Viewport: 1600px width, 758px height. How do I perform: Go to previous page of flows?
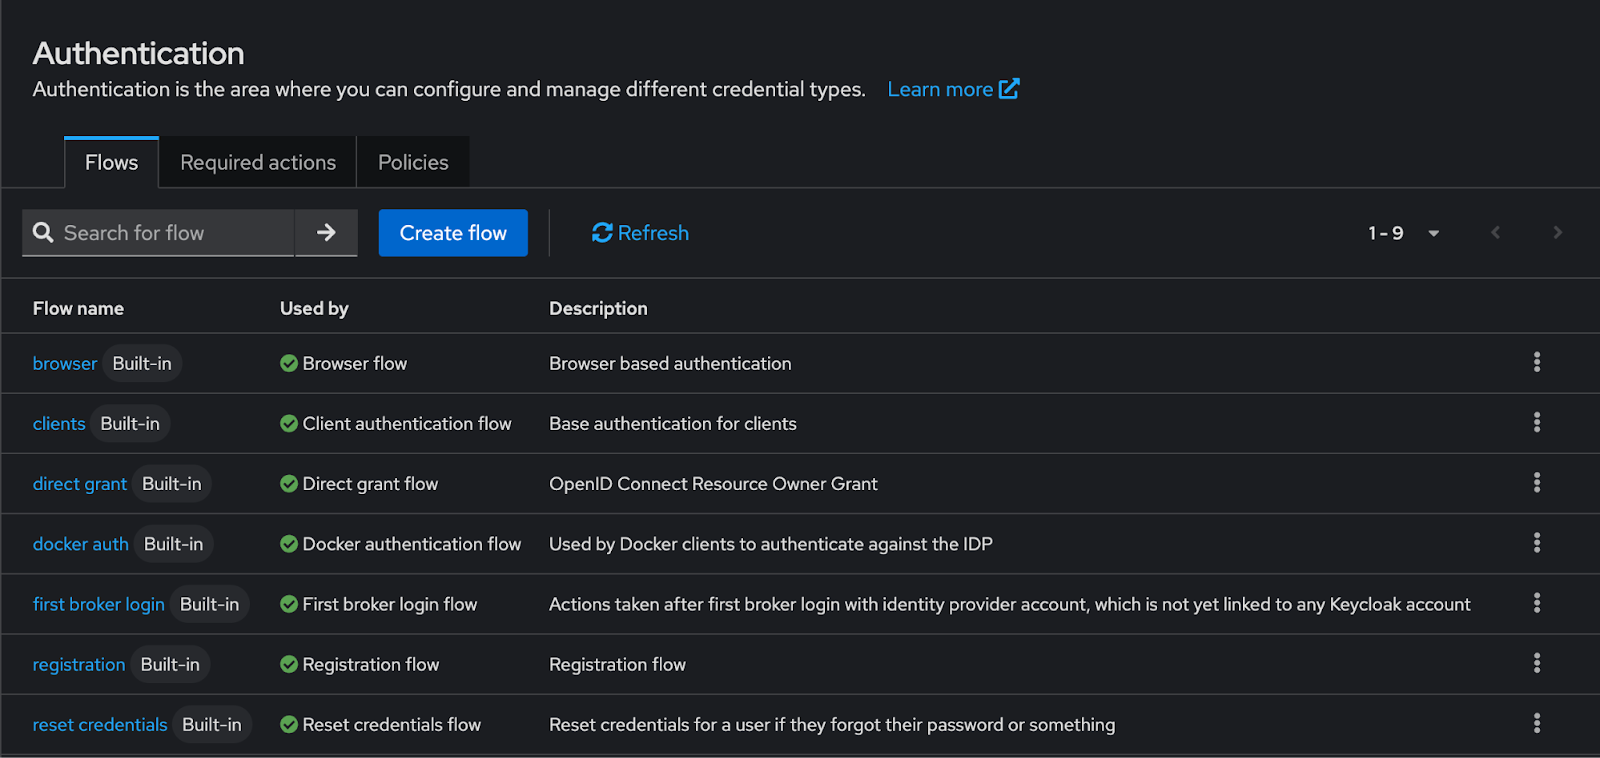click(1496, 233)
